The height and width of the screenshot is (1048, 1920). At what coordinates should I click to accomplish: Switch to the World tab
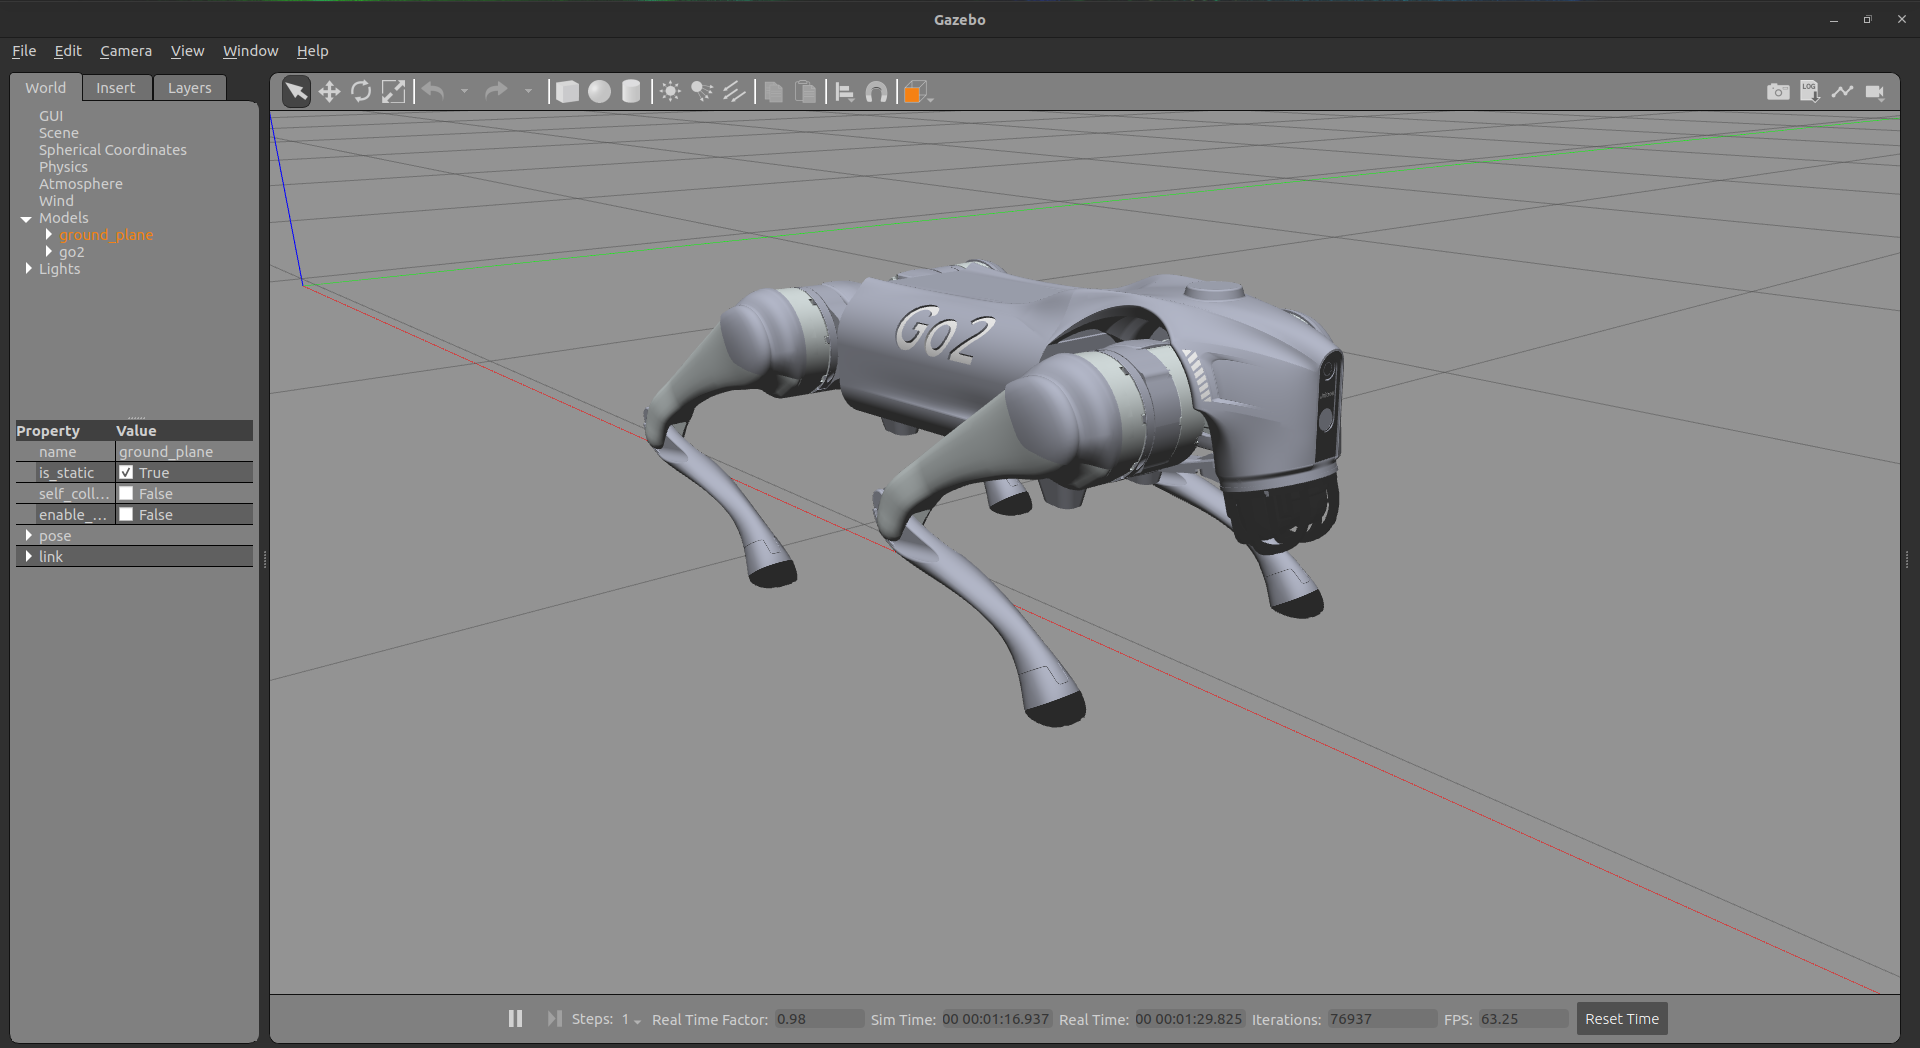pos(46,88)
